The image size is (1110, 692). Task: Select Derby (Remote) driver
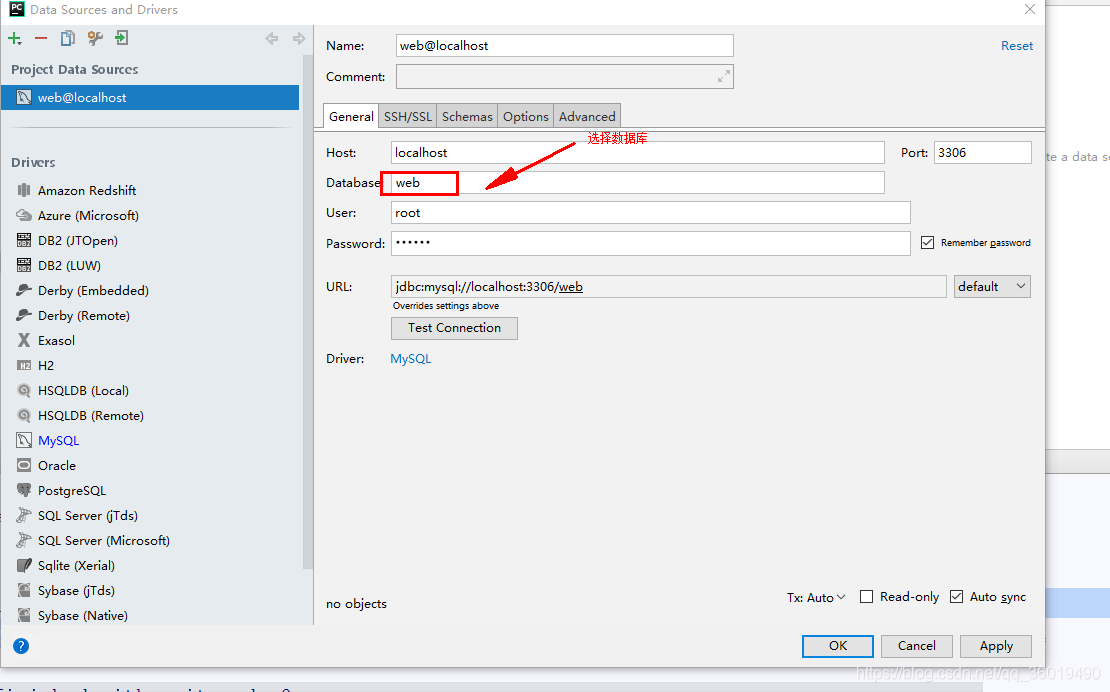click(x=84, y=316)
